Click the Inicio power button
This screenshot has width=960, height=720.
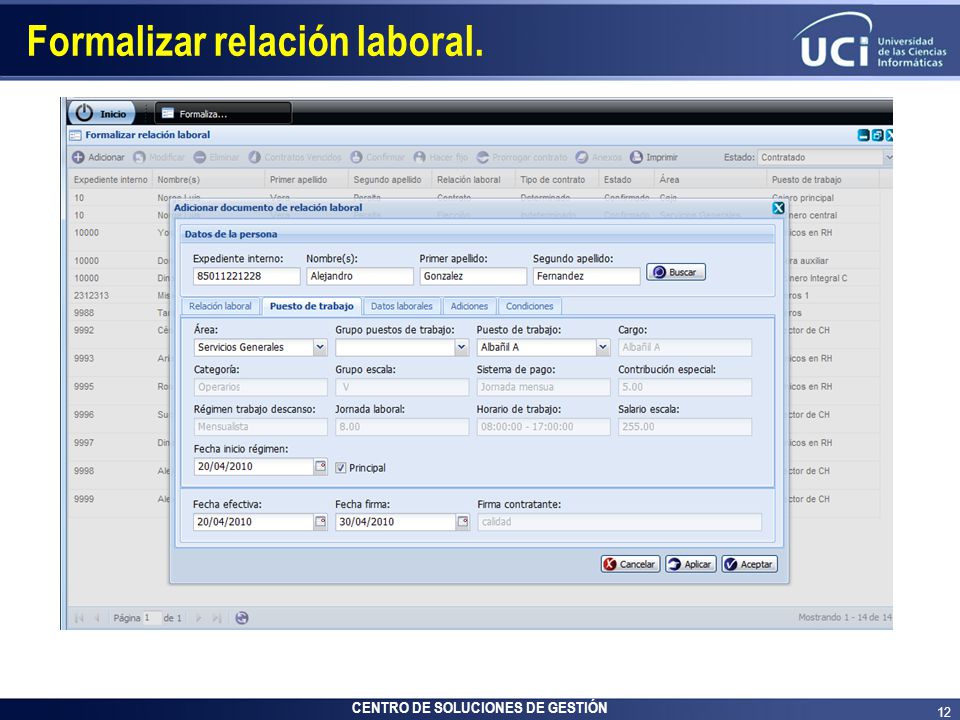click(100, 113)
